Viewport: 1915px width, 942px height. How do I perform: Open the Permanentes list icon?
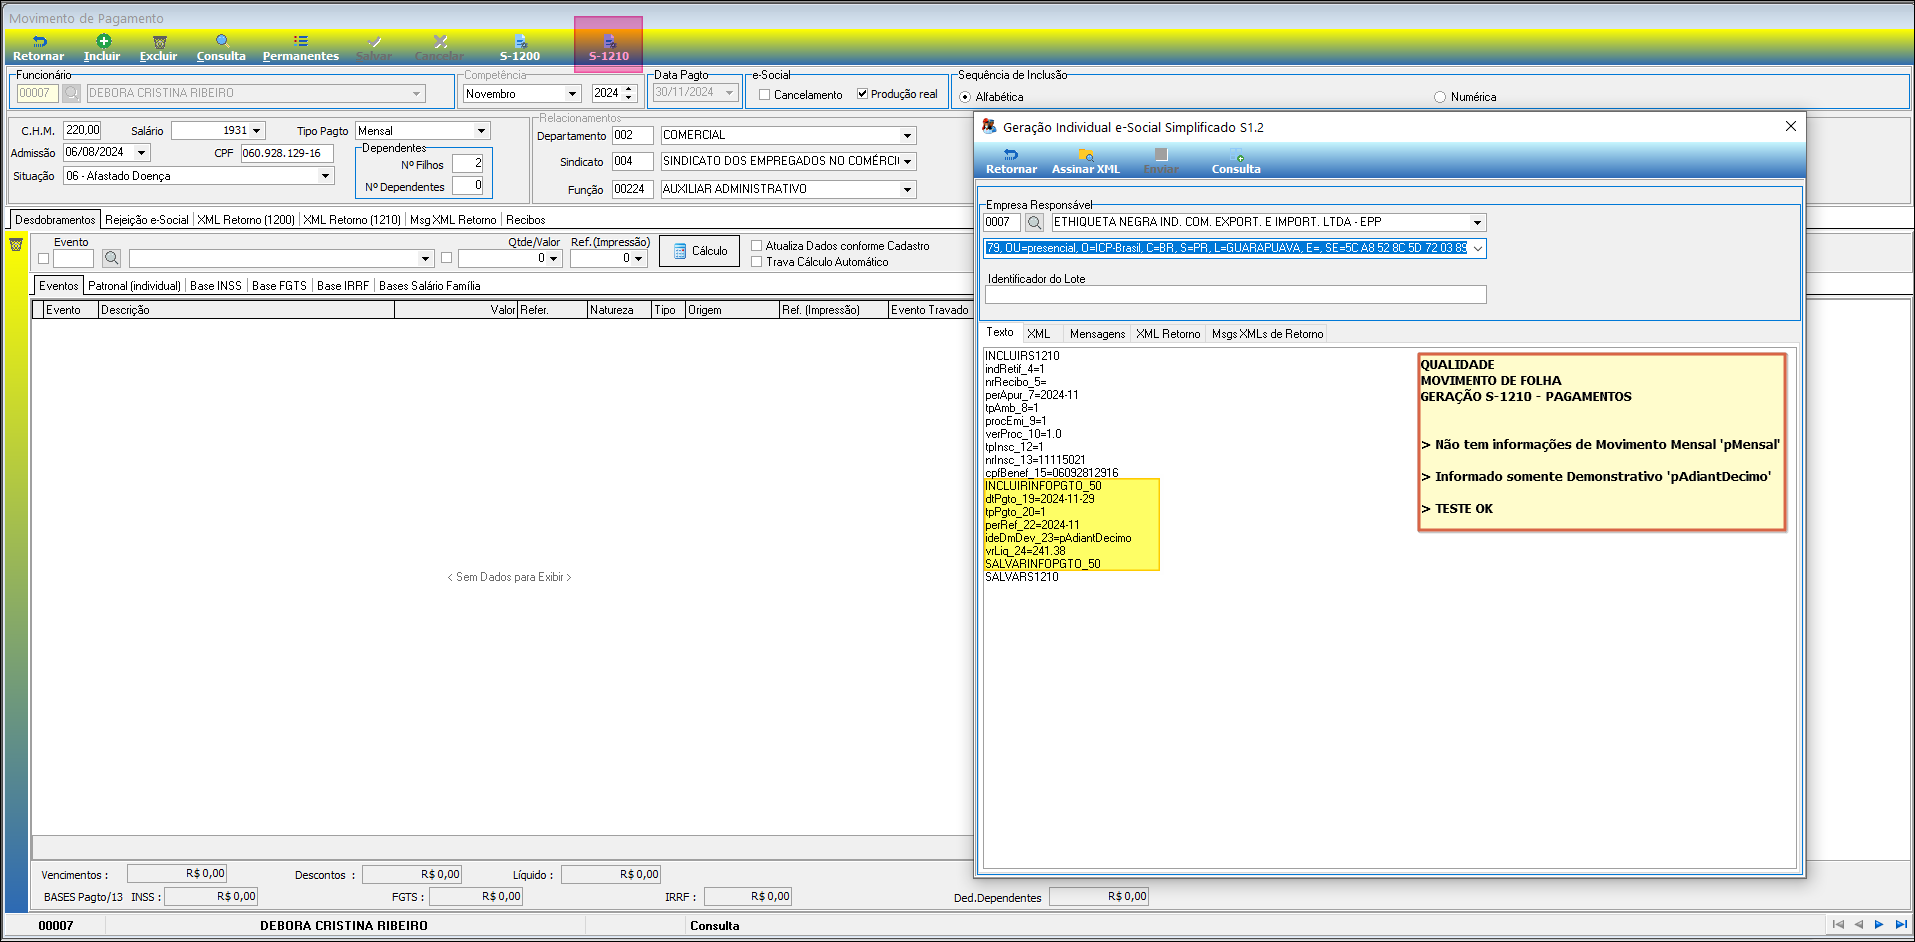300,41
